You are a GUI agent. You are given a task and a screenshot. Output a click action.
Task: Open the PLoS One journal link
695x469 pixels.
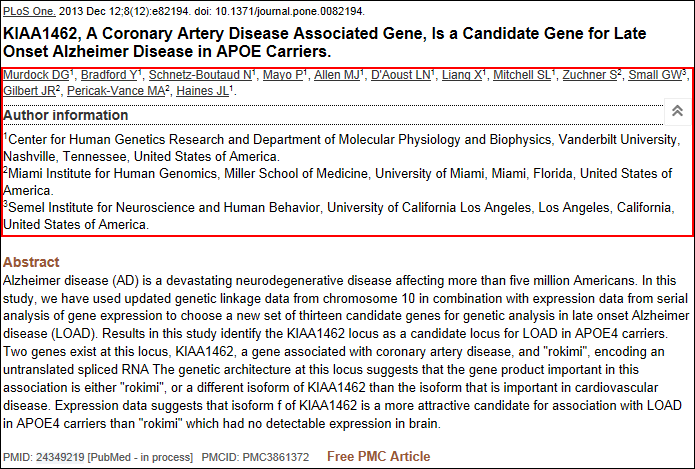(28, 11)
